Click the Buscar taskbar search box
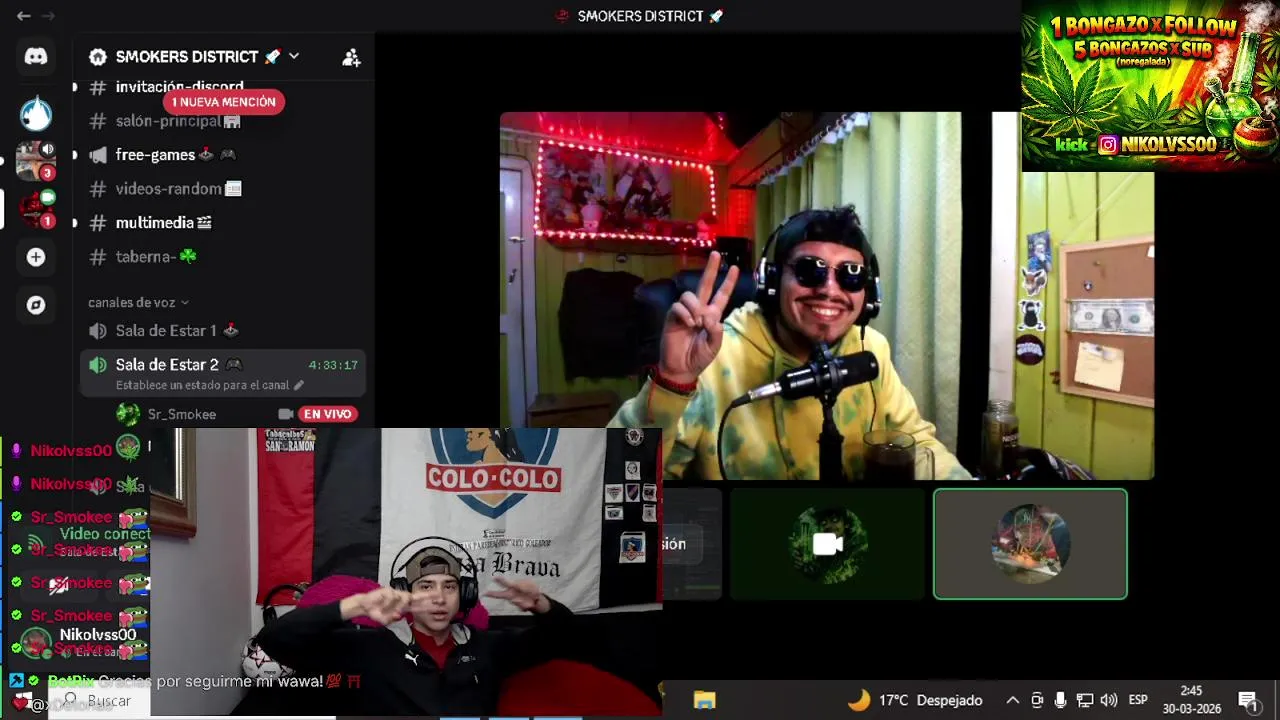Viewport: 1280px width, 720px height. pos(100,701)
